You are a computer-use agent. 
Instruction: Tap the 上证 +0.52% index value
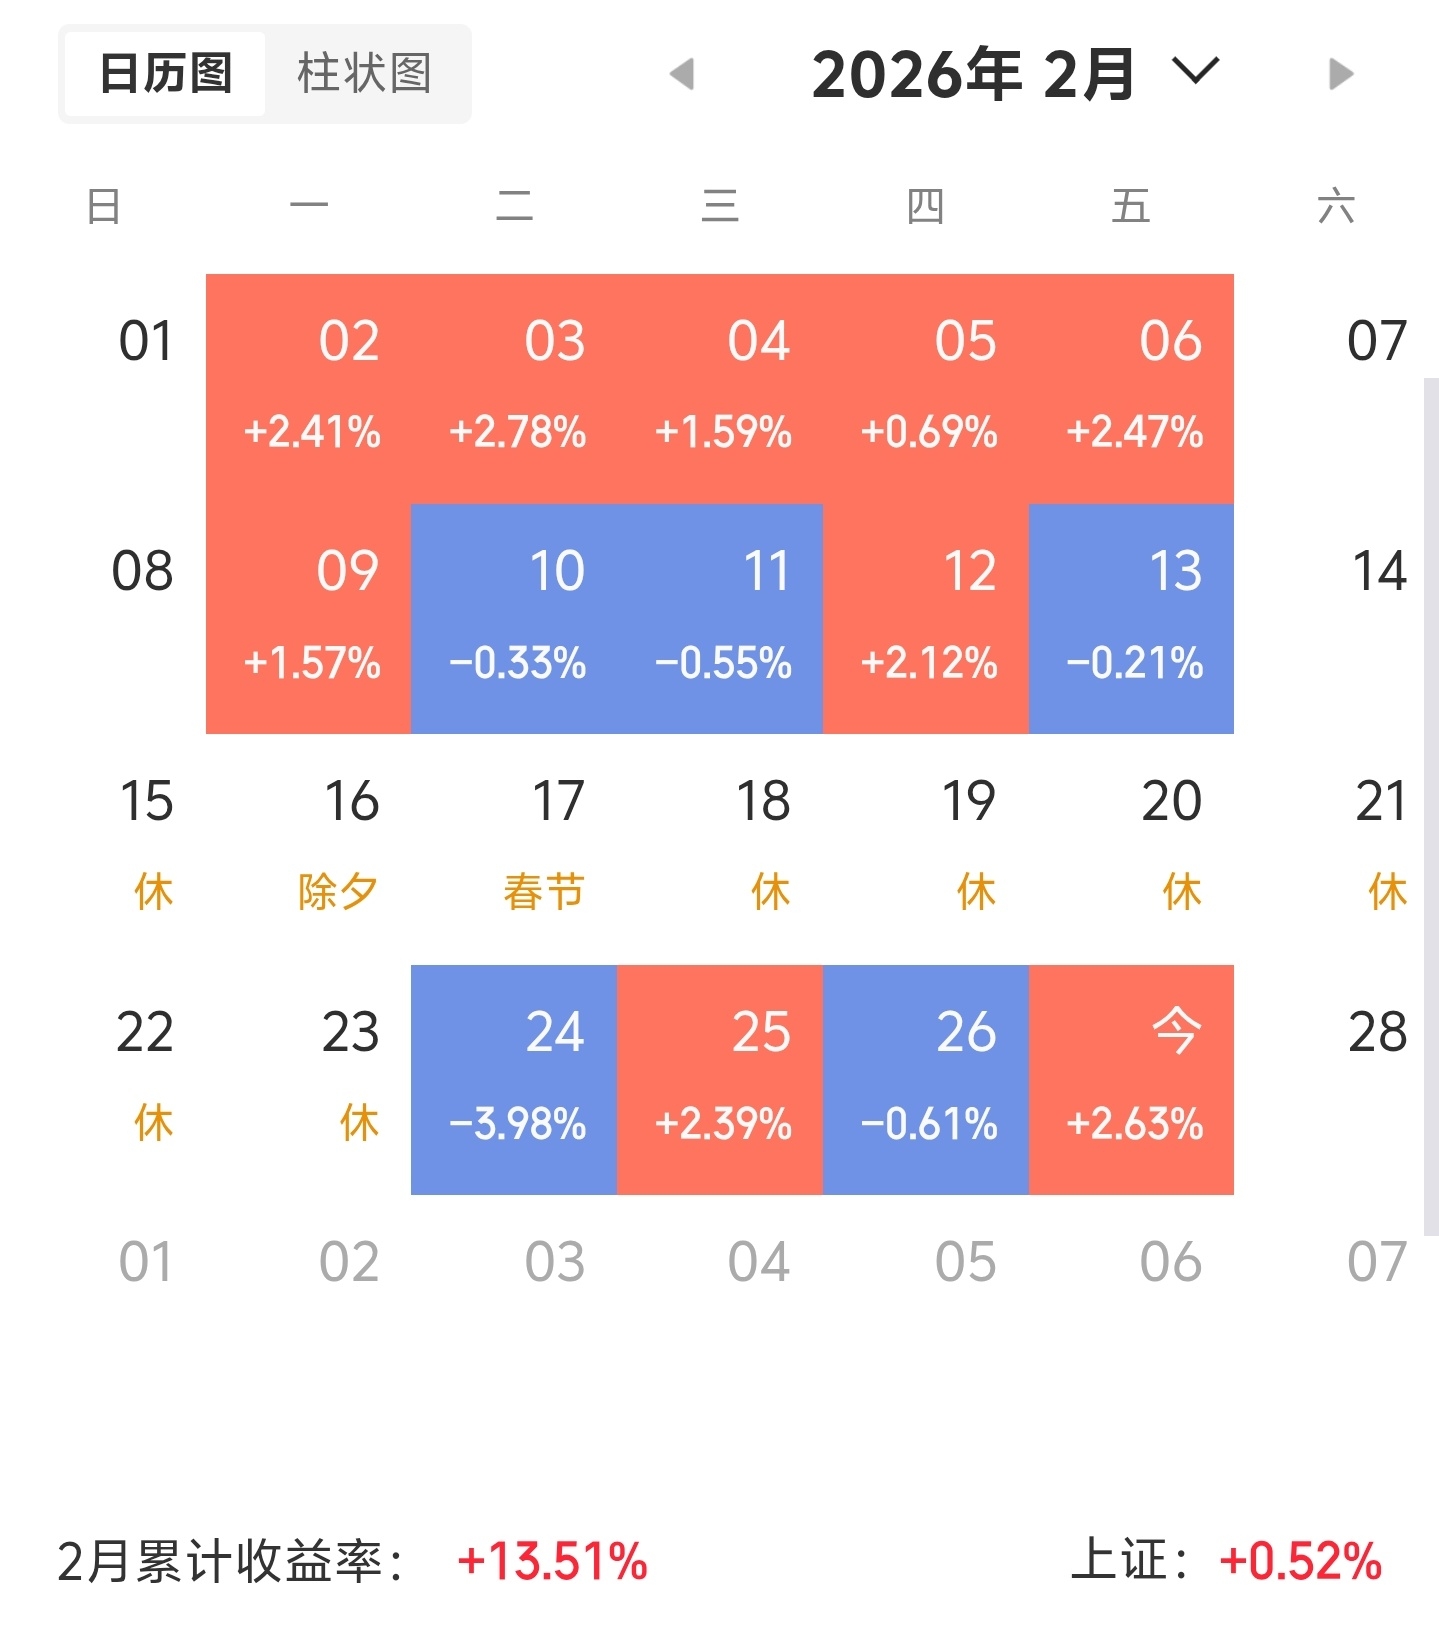click(1300, 1561)
